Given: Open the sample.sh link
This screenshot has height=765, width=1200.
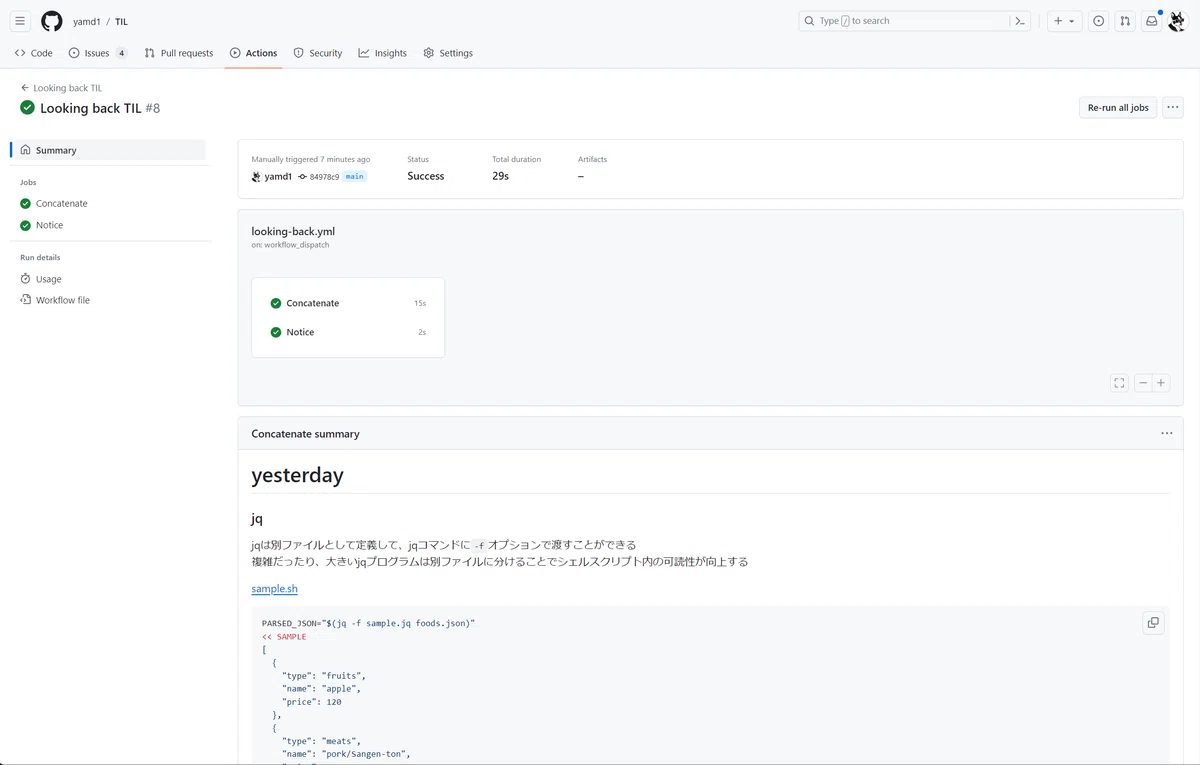Looking at the screenshot, I should tap(274, 589).
